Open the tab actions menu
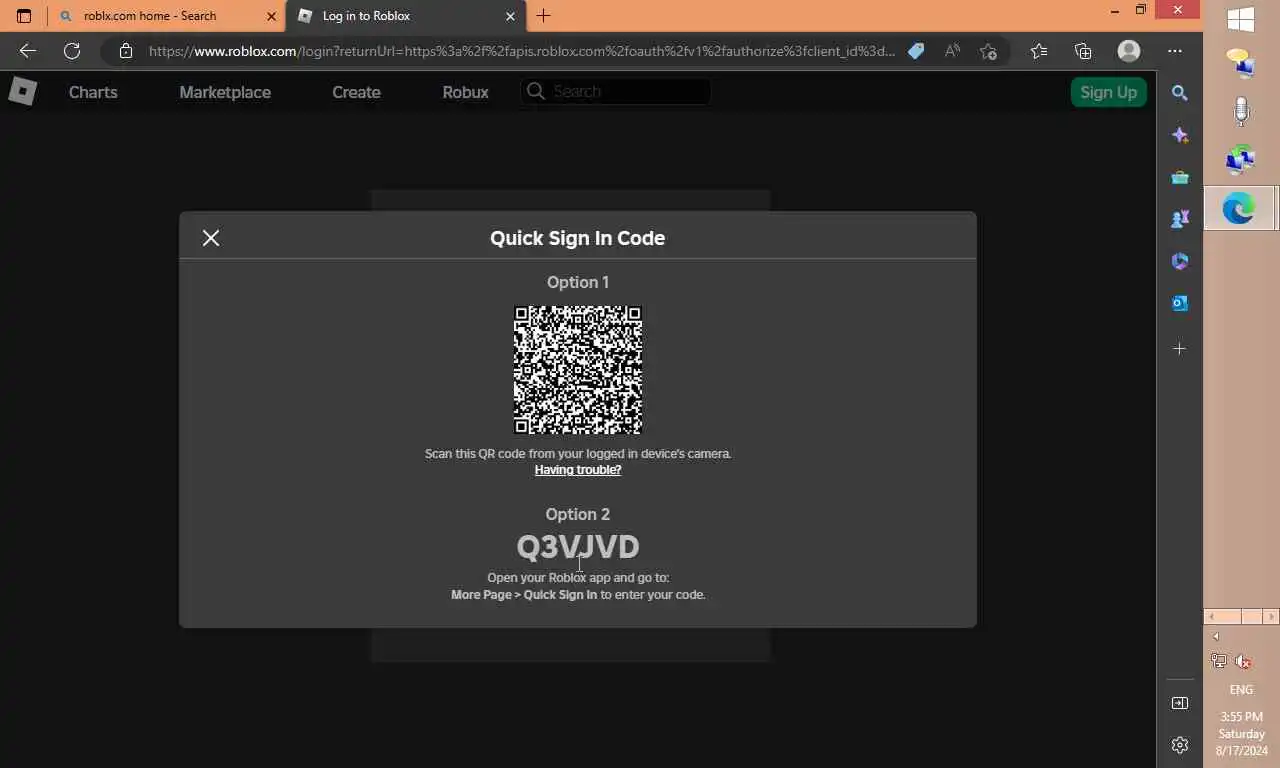Image resolution: width=1280 pixels, height=768 pixels. click(24, 16)
